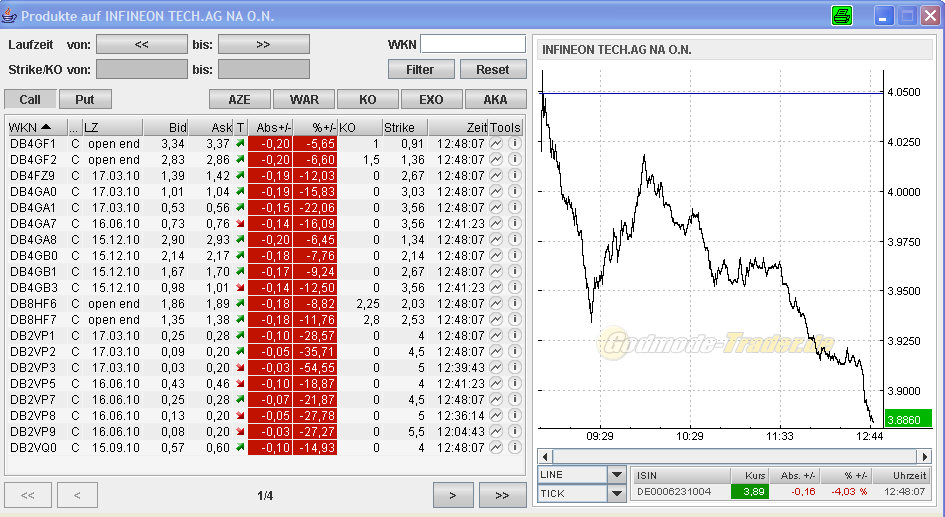Viewport: 945px width, 517px height.
Task: Focus the WKN input field
Action: [x=473, y=44]
